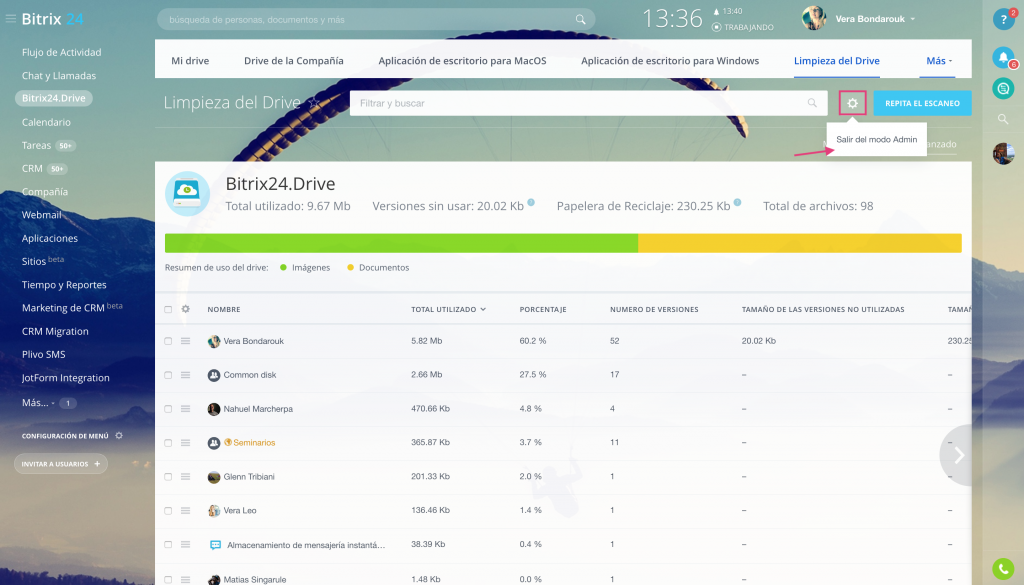Favorite the page using the star beside Limpieza del Drive
The image size is (1024, 585).
point(314,103)
